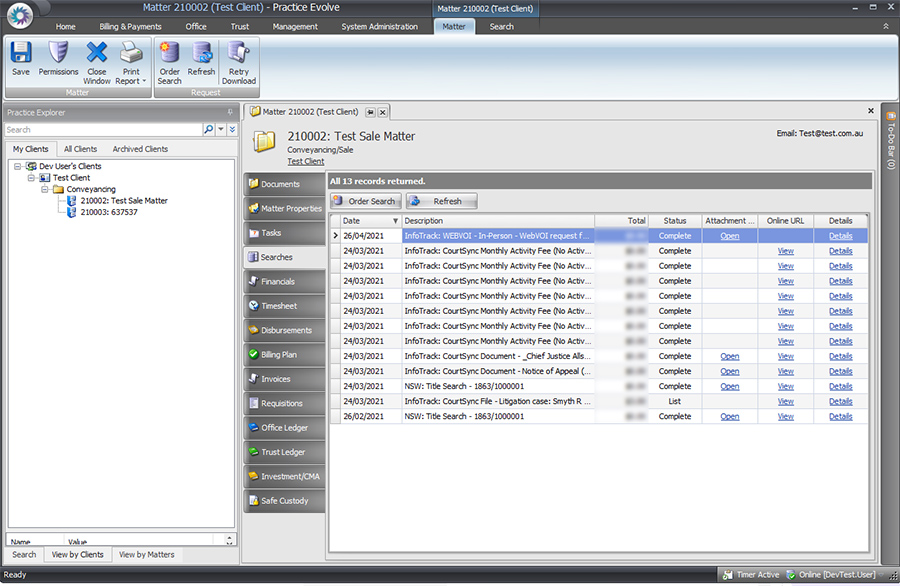Click the property grid stepper arrows
This screenshot has height=586, width=900.
(x=230, y=540)
